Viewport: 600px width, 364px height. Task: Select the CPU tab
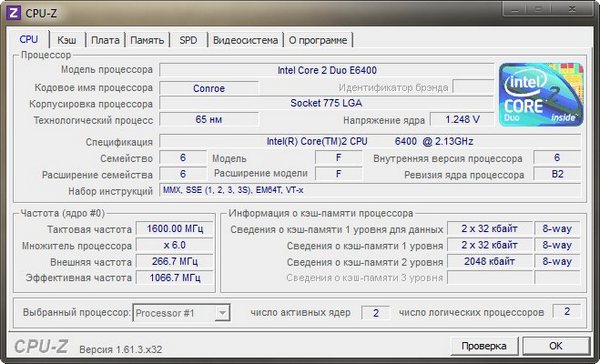tap(29, 39)
